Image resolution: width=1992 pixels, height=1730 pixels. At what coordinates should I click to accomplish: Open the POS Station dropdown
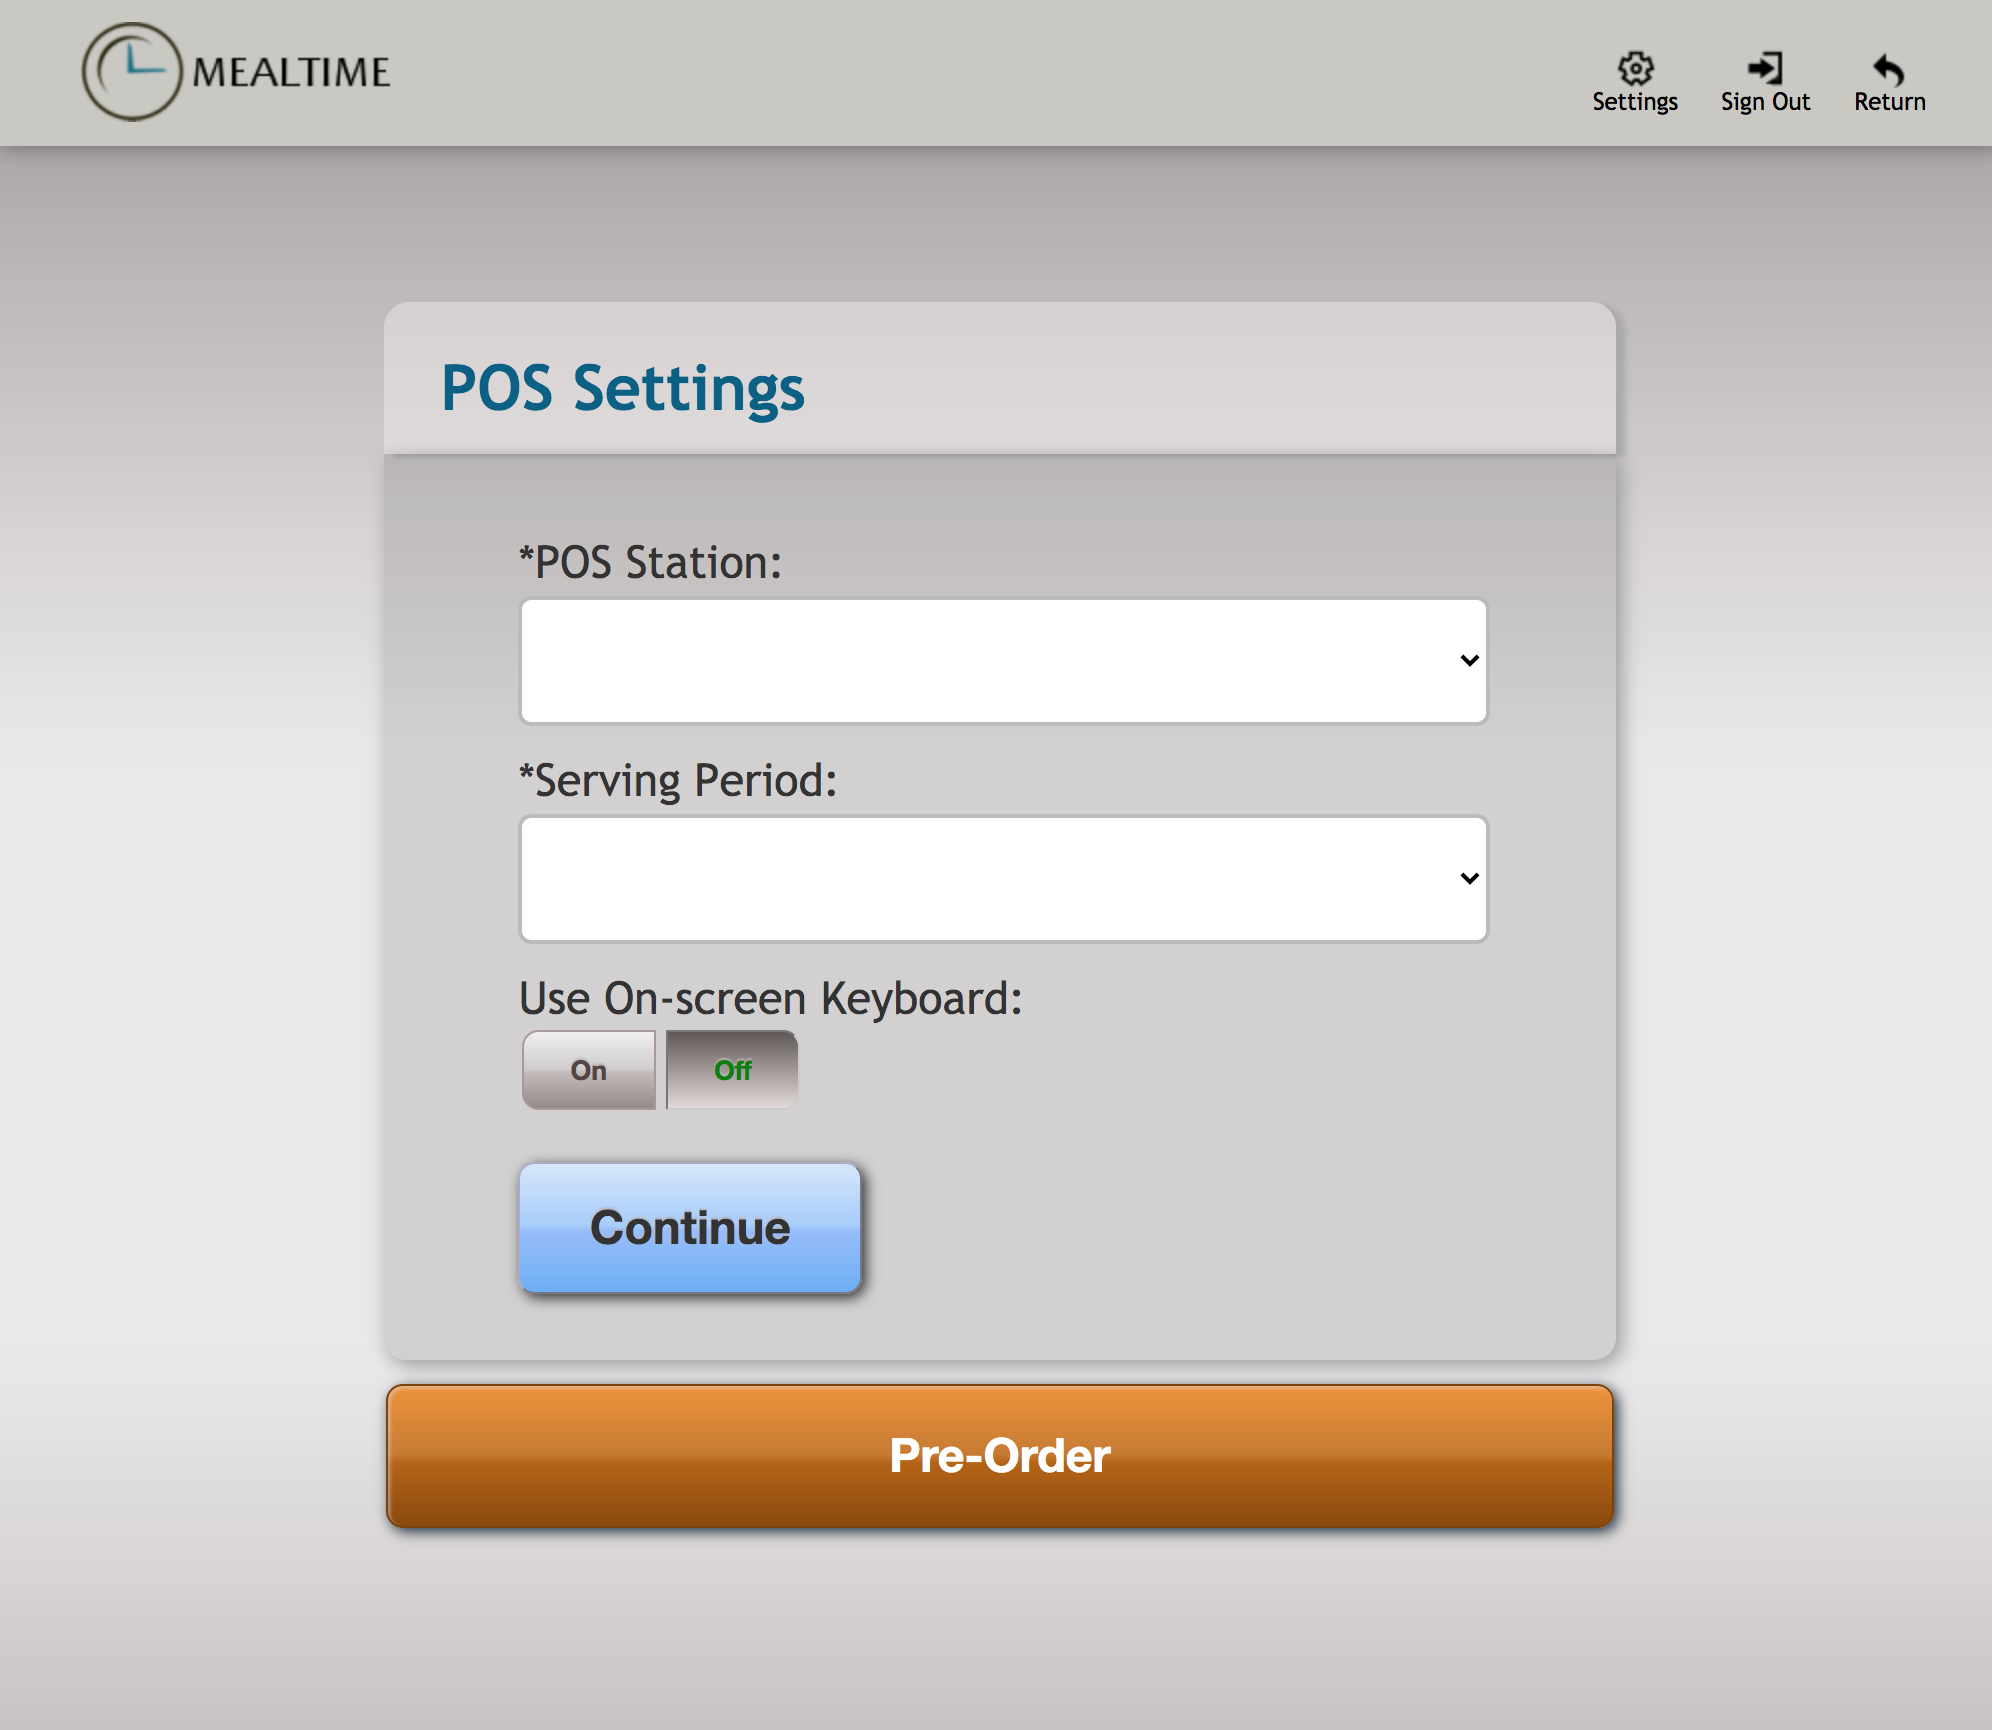tap(1003, 661)
